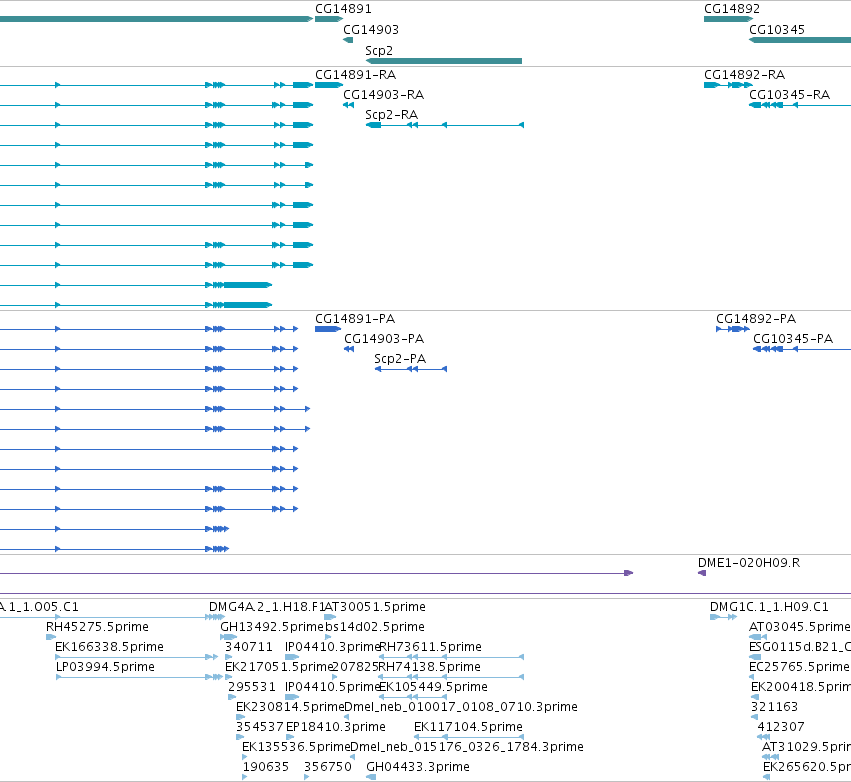Select the CG14892-RA transcript label
The height and width of the screenshot is (782, 851).
click(x=744, y=74)
